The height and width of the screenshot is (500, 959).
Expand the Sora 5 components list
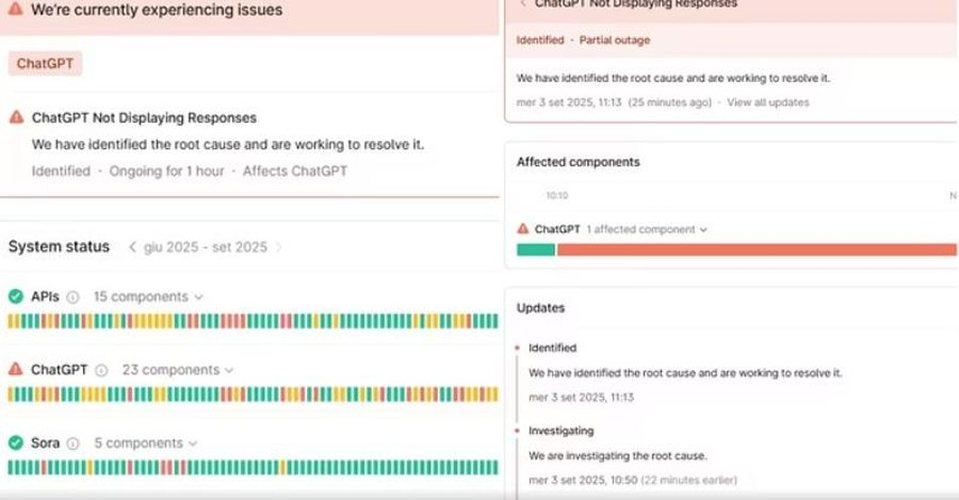[x=151, y=443]
